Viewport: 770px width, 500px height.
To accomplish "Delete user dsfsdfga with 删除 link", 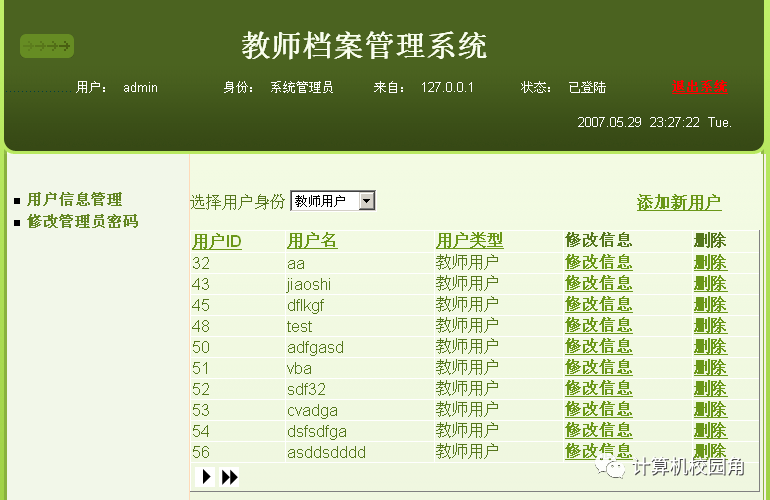I will (710, 431).
